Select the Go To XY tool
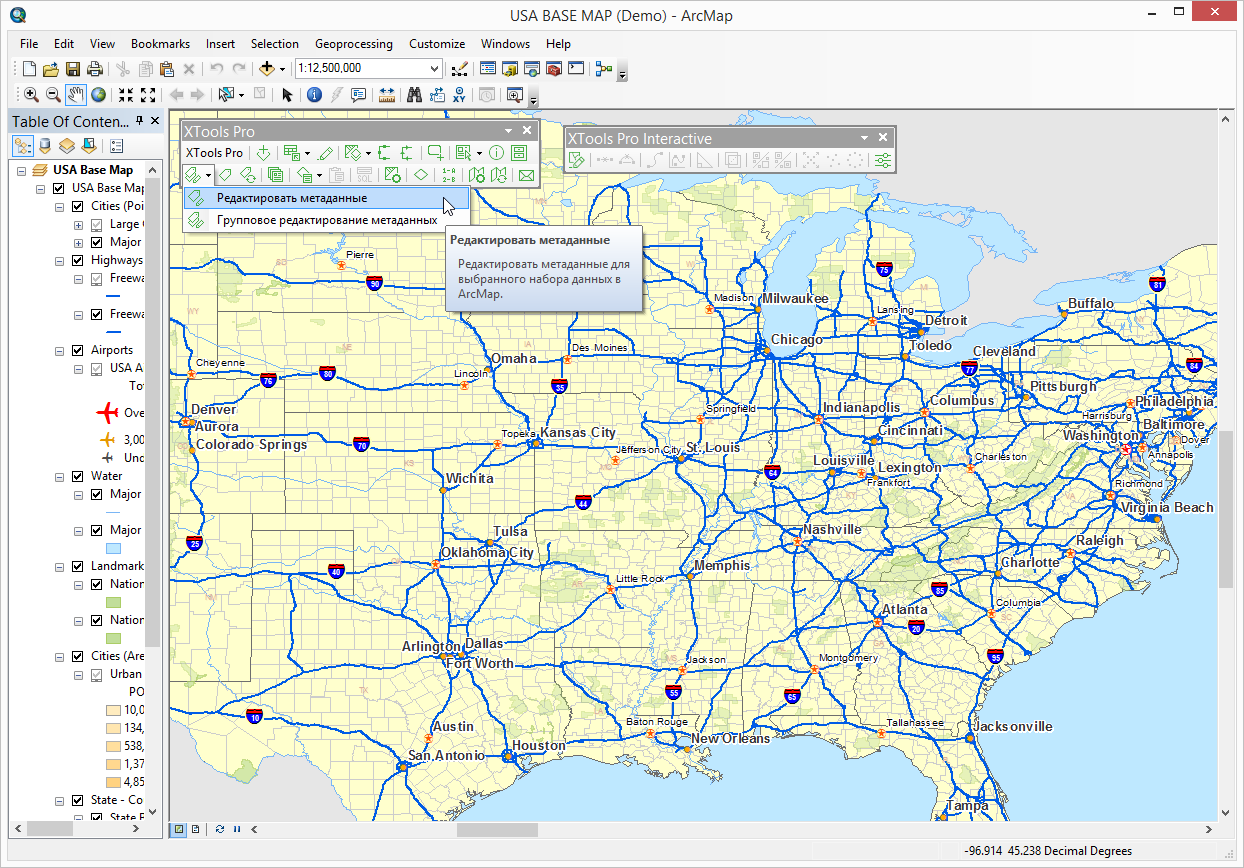The image size is (1244, 868). [460, 95]
